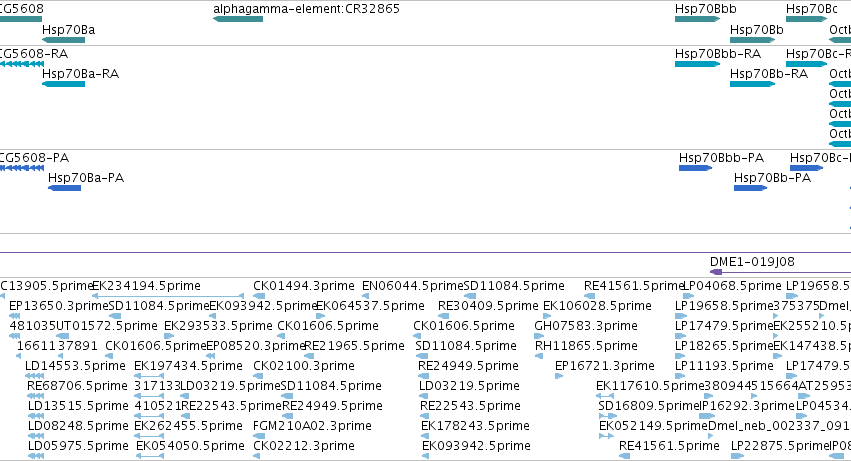Select the CG5608-PA protein label
851x461 pixels.
pos(34,158)
